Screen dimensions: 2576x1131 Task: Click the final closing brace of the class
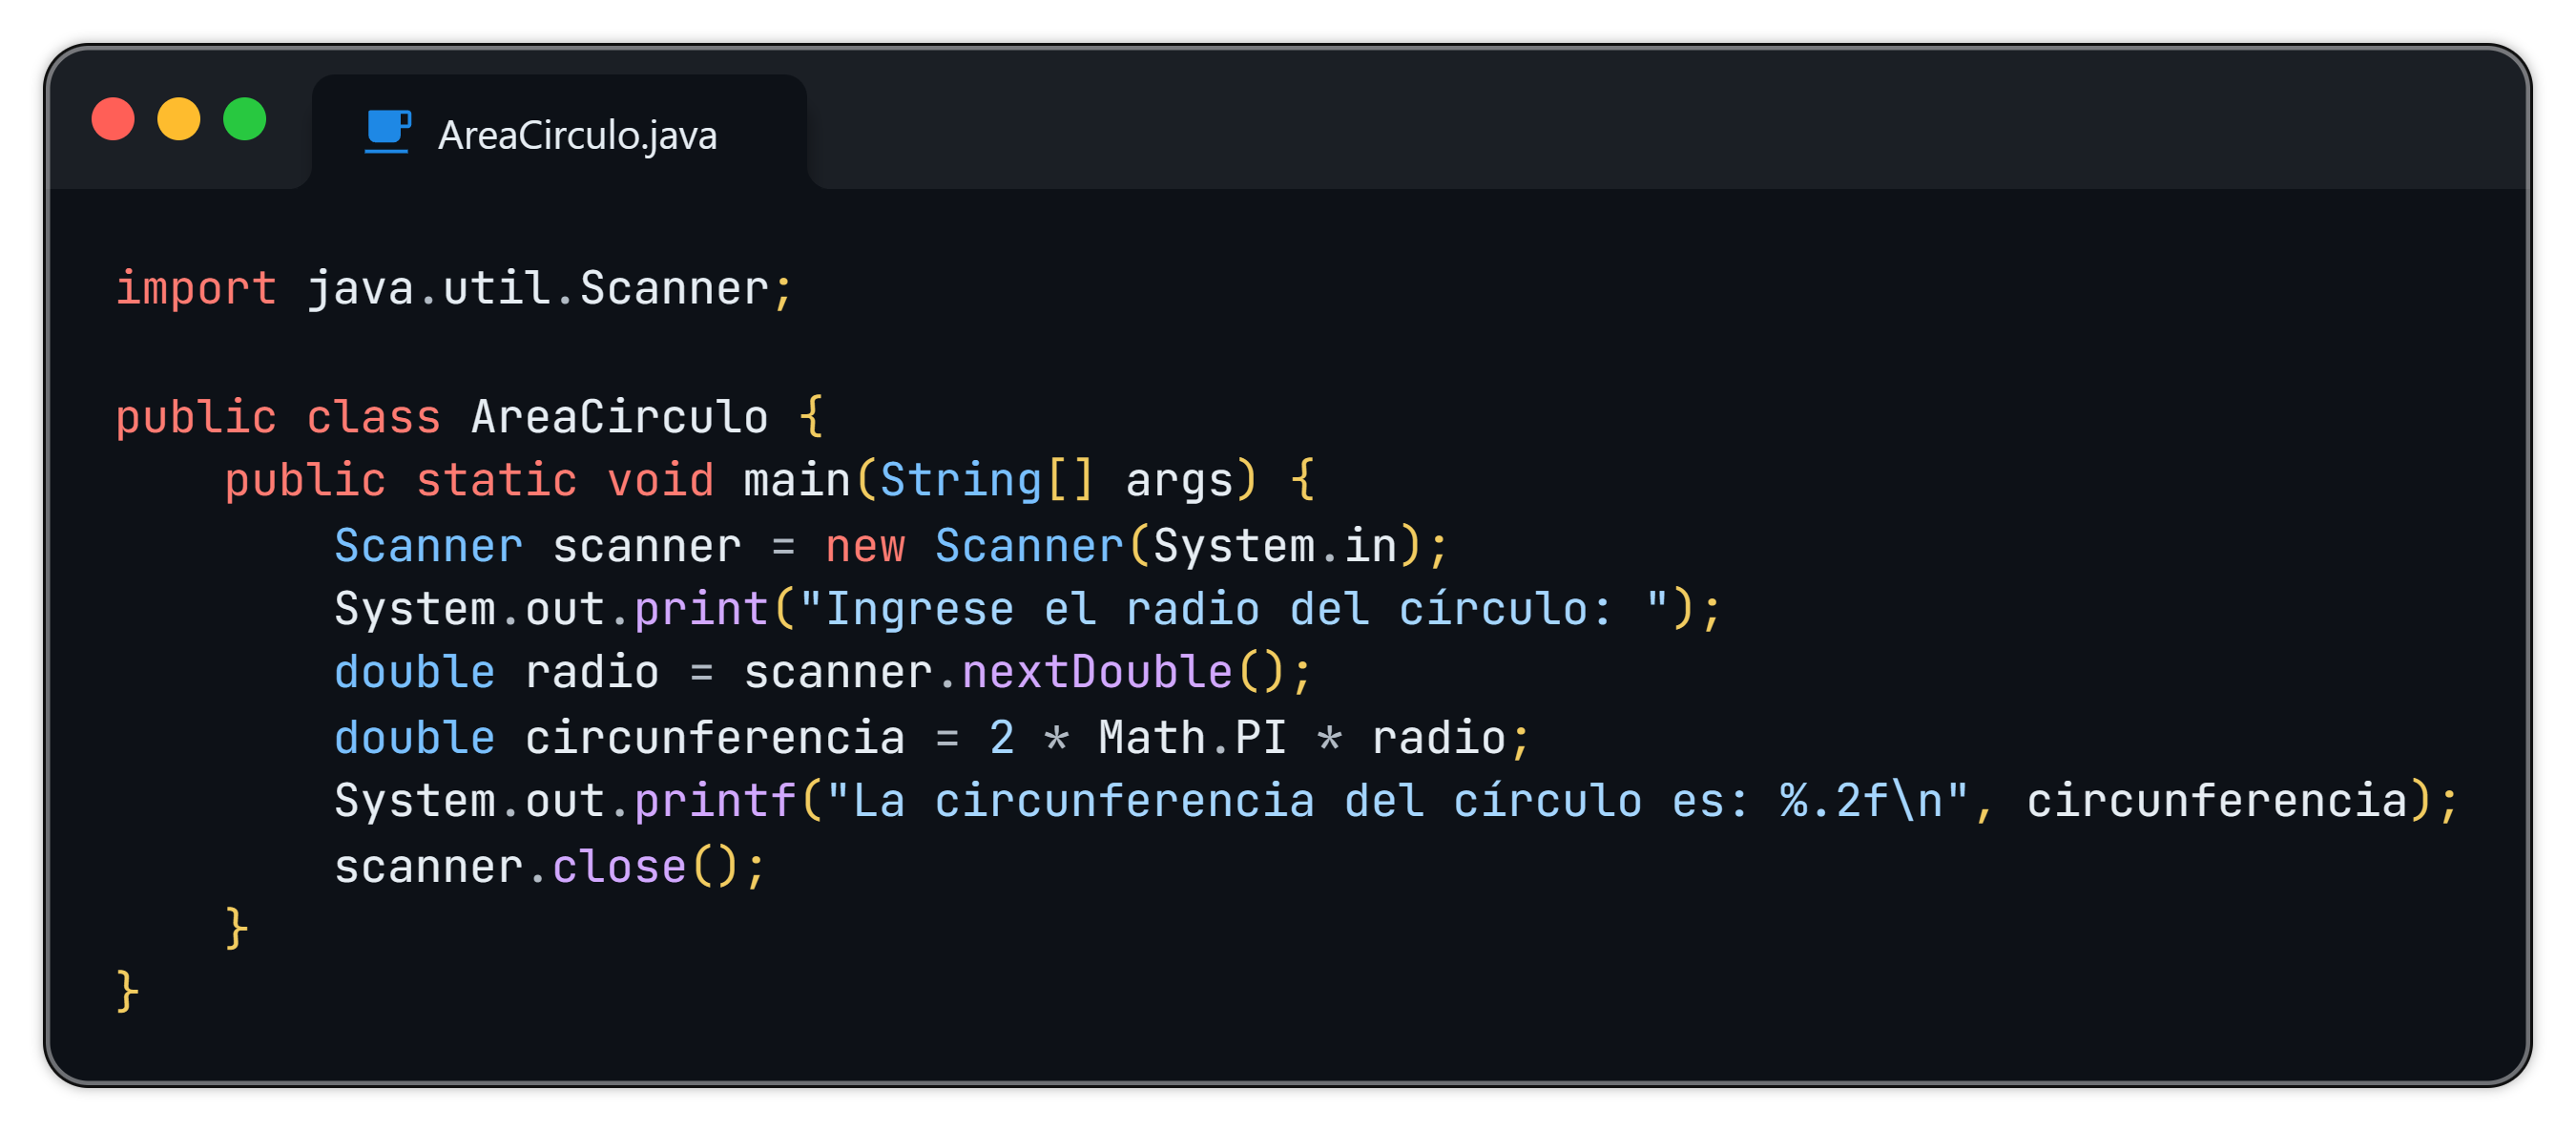pyautogui.click(x=127, y=992)
